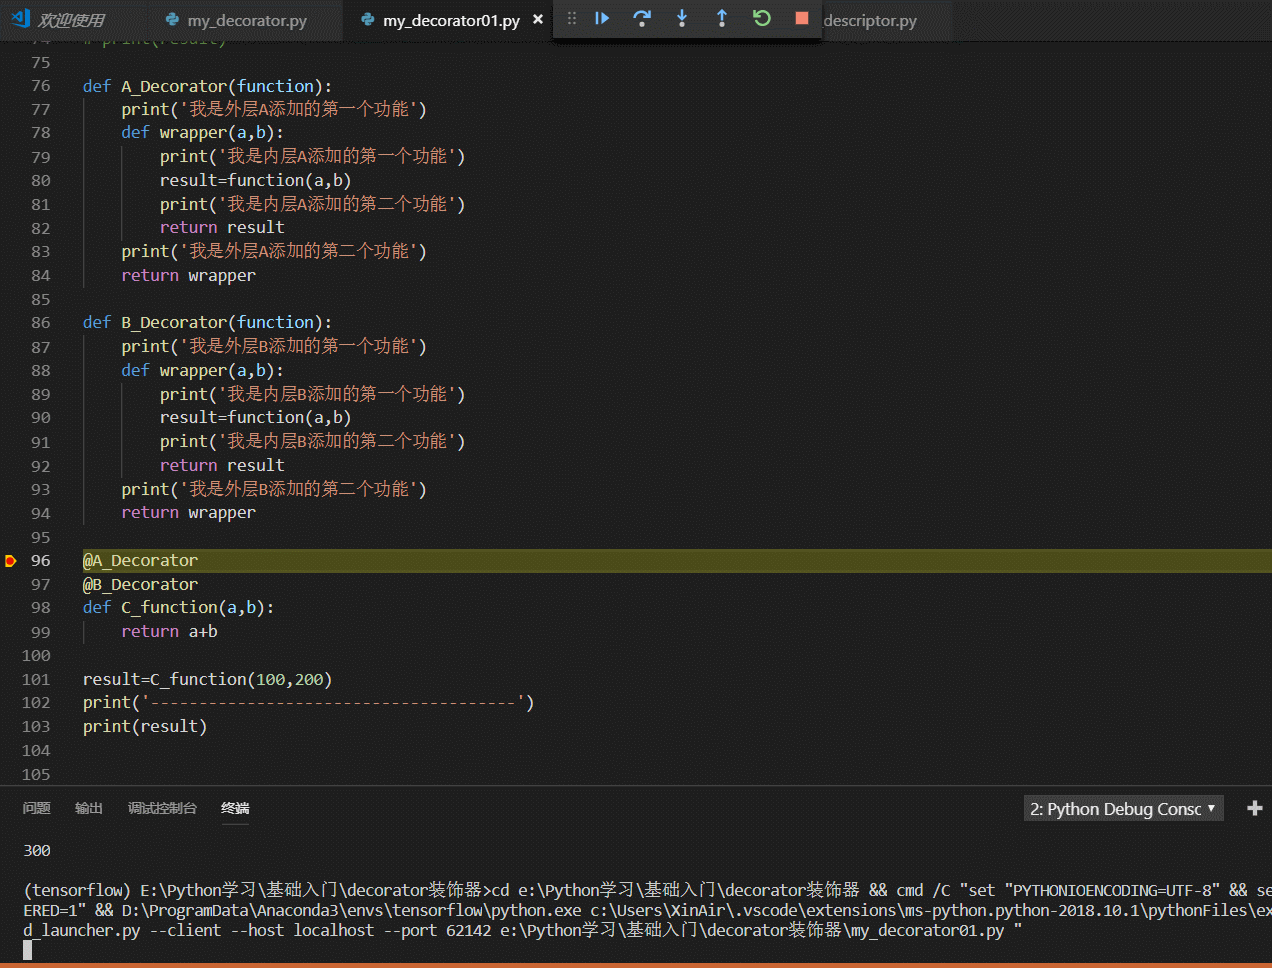Click line number 86 in gutter
This screenshot has width=1272, height=968.
pyautogui.click(x=40, y=323)
